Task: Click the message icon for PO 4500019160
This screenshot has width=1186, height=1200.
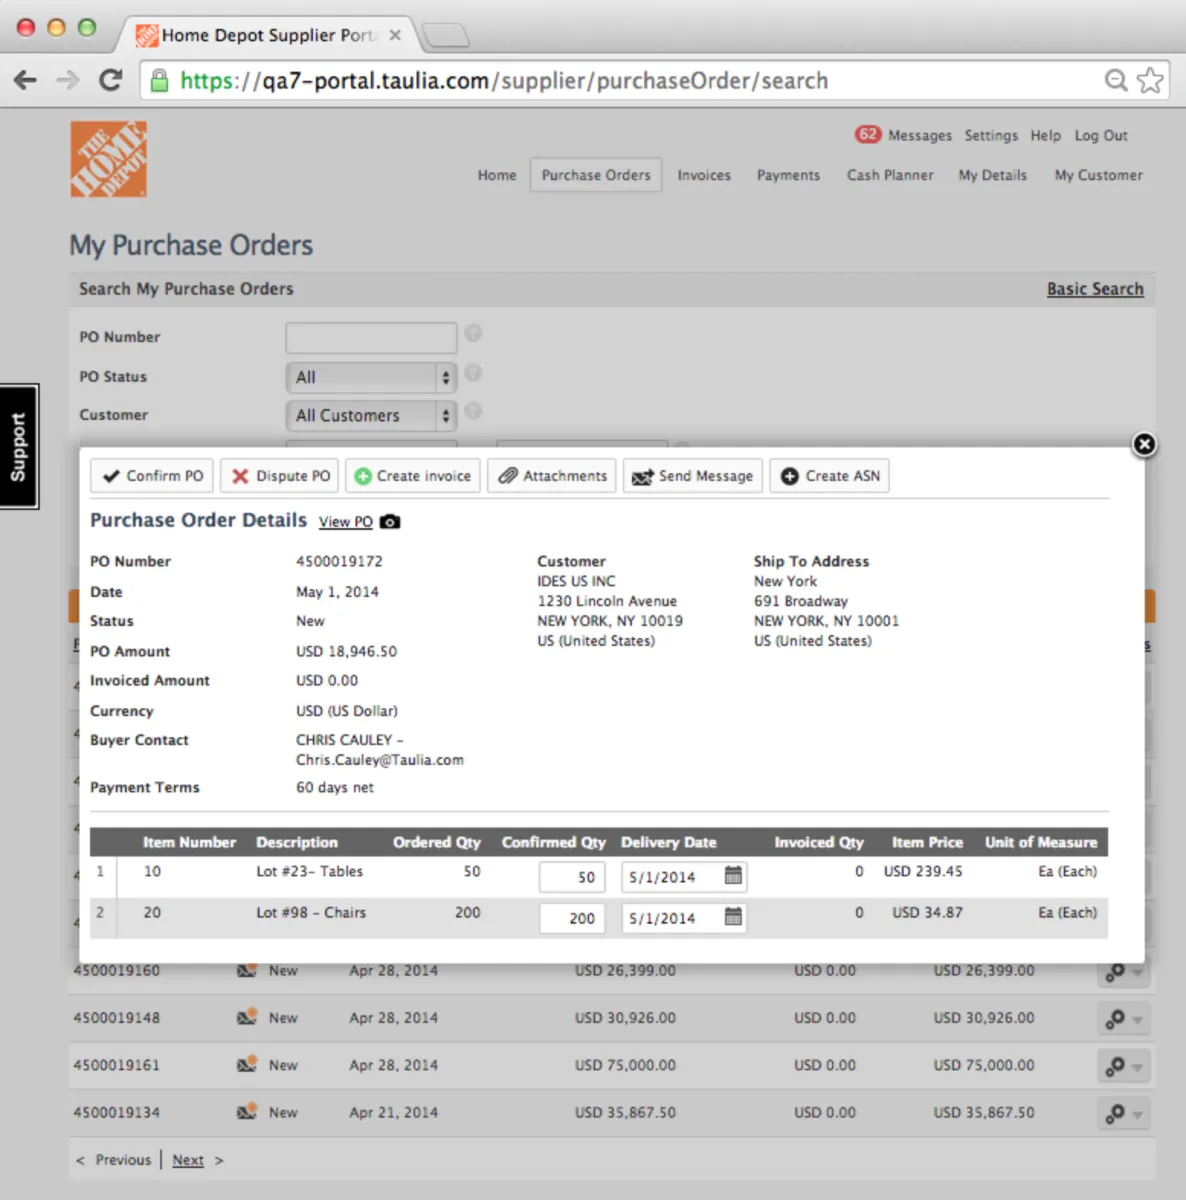Action: tap(246, 970)
